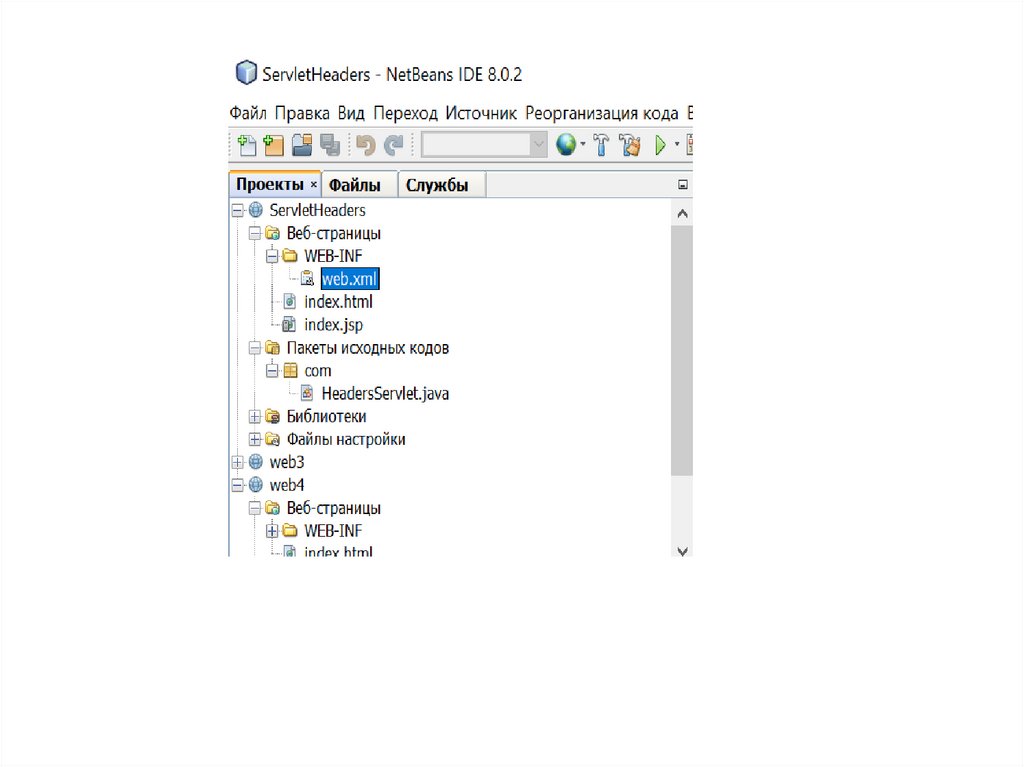Expand the web3 project

237,463
